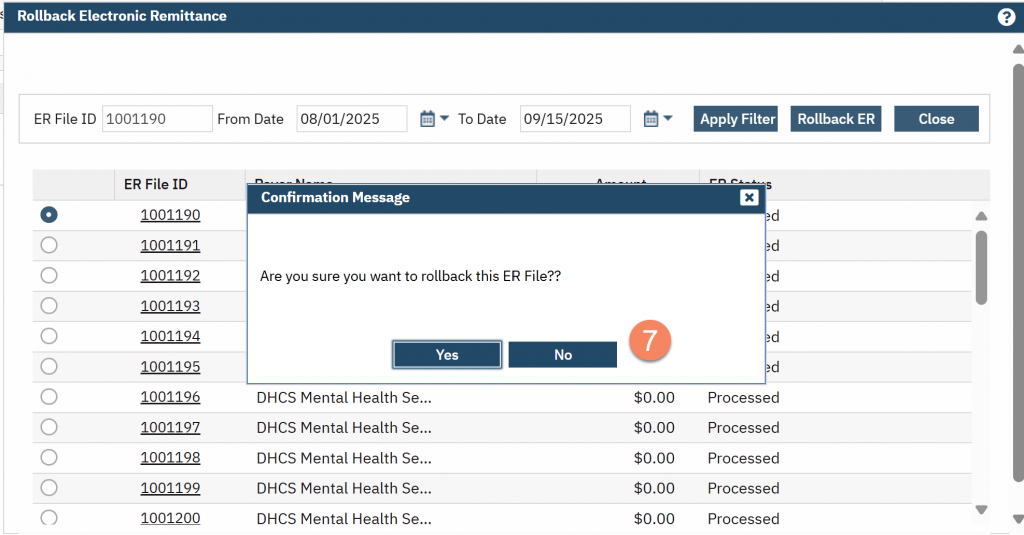Click the From Date input field

(x=351, y=119)
